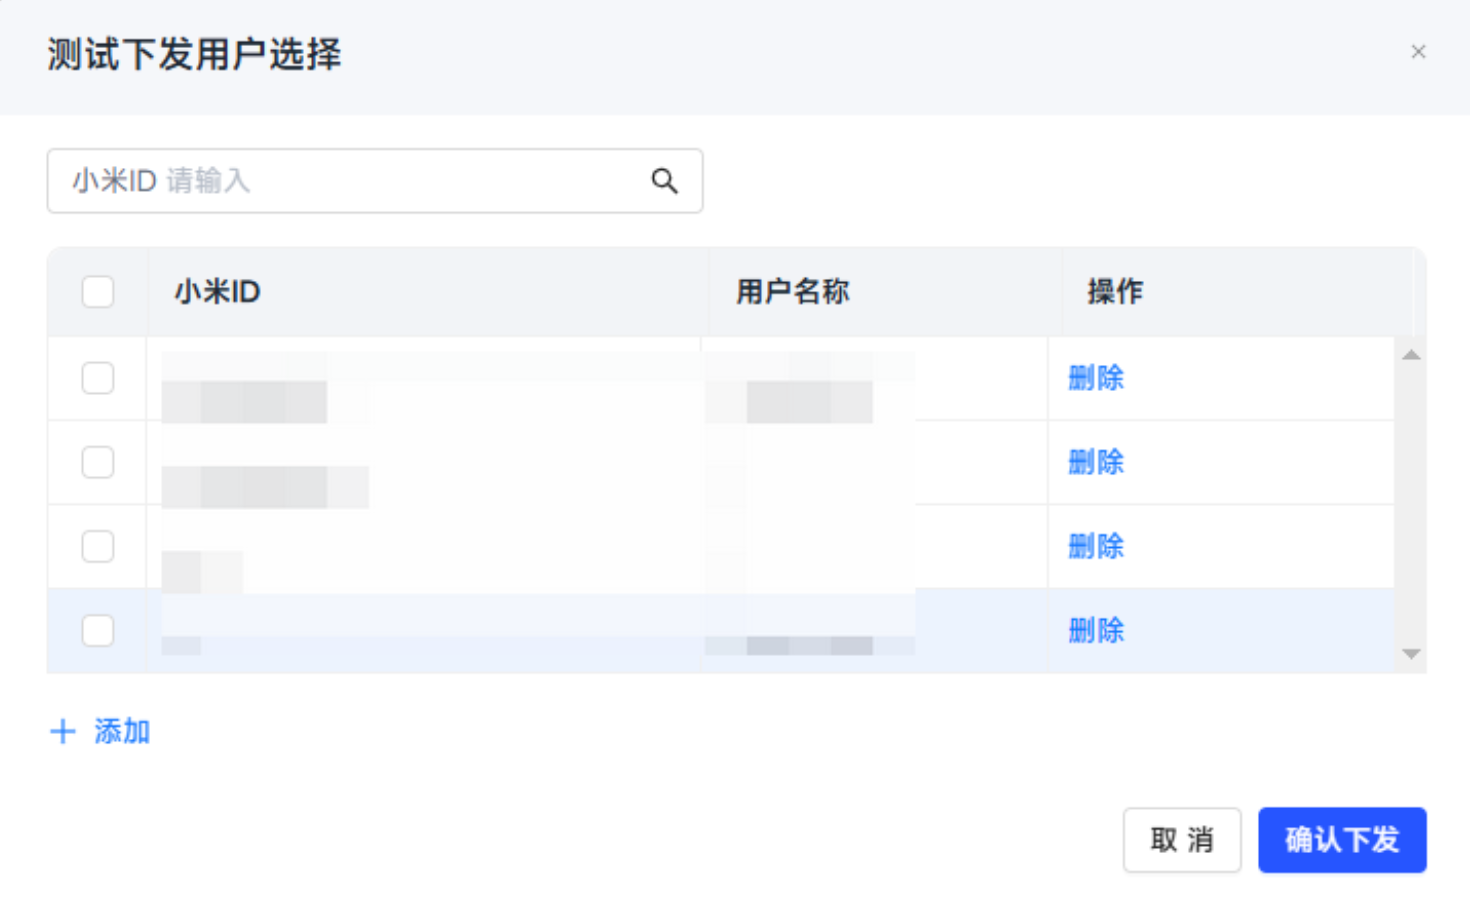Screen dimensions: 1470x898
Task: Click the magnifier search icon
Action: (664, 181)
